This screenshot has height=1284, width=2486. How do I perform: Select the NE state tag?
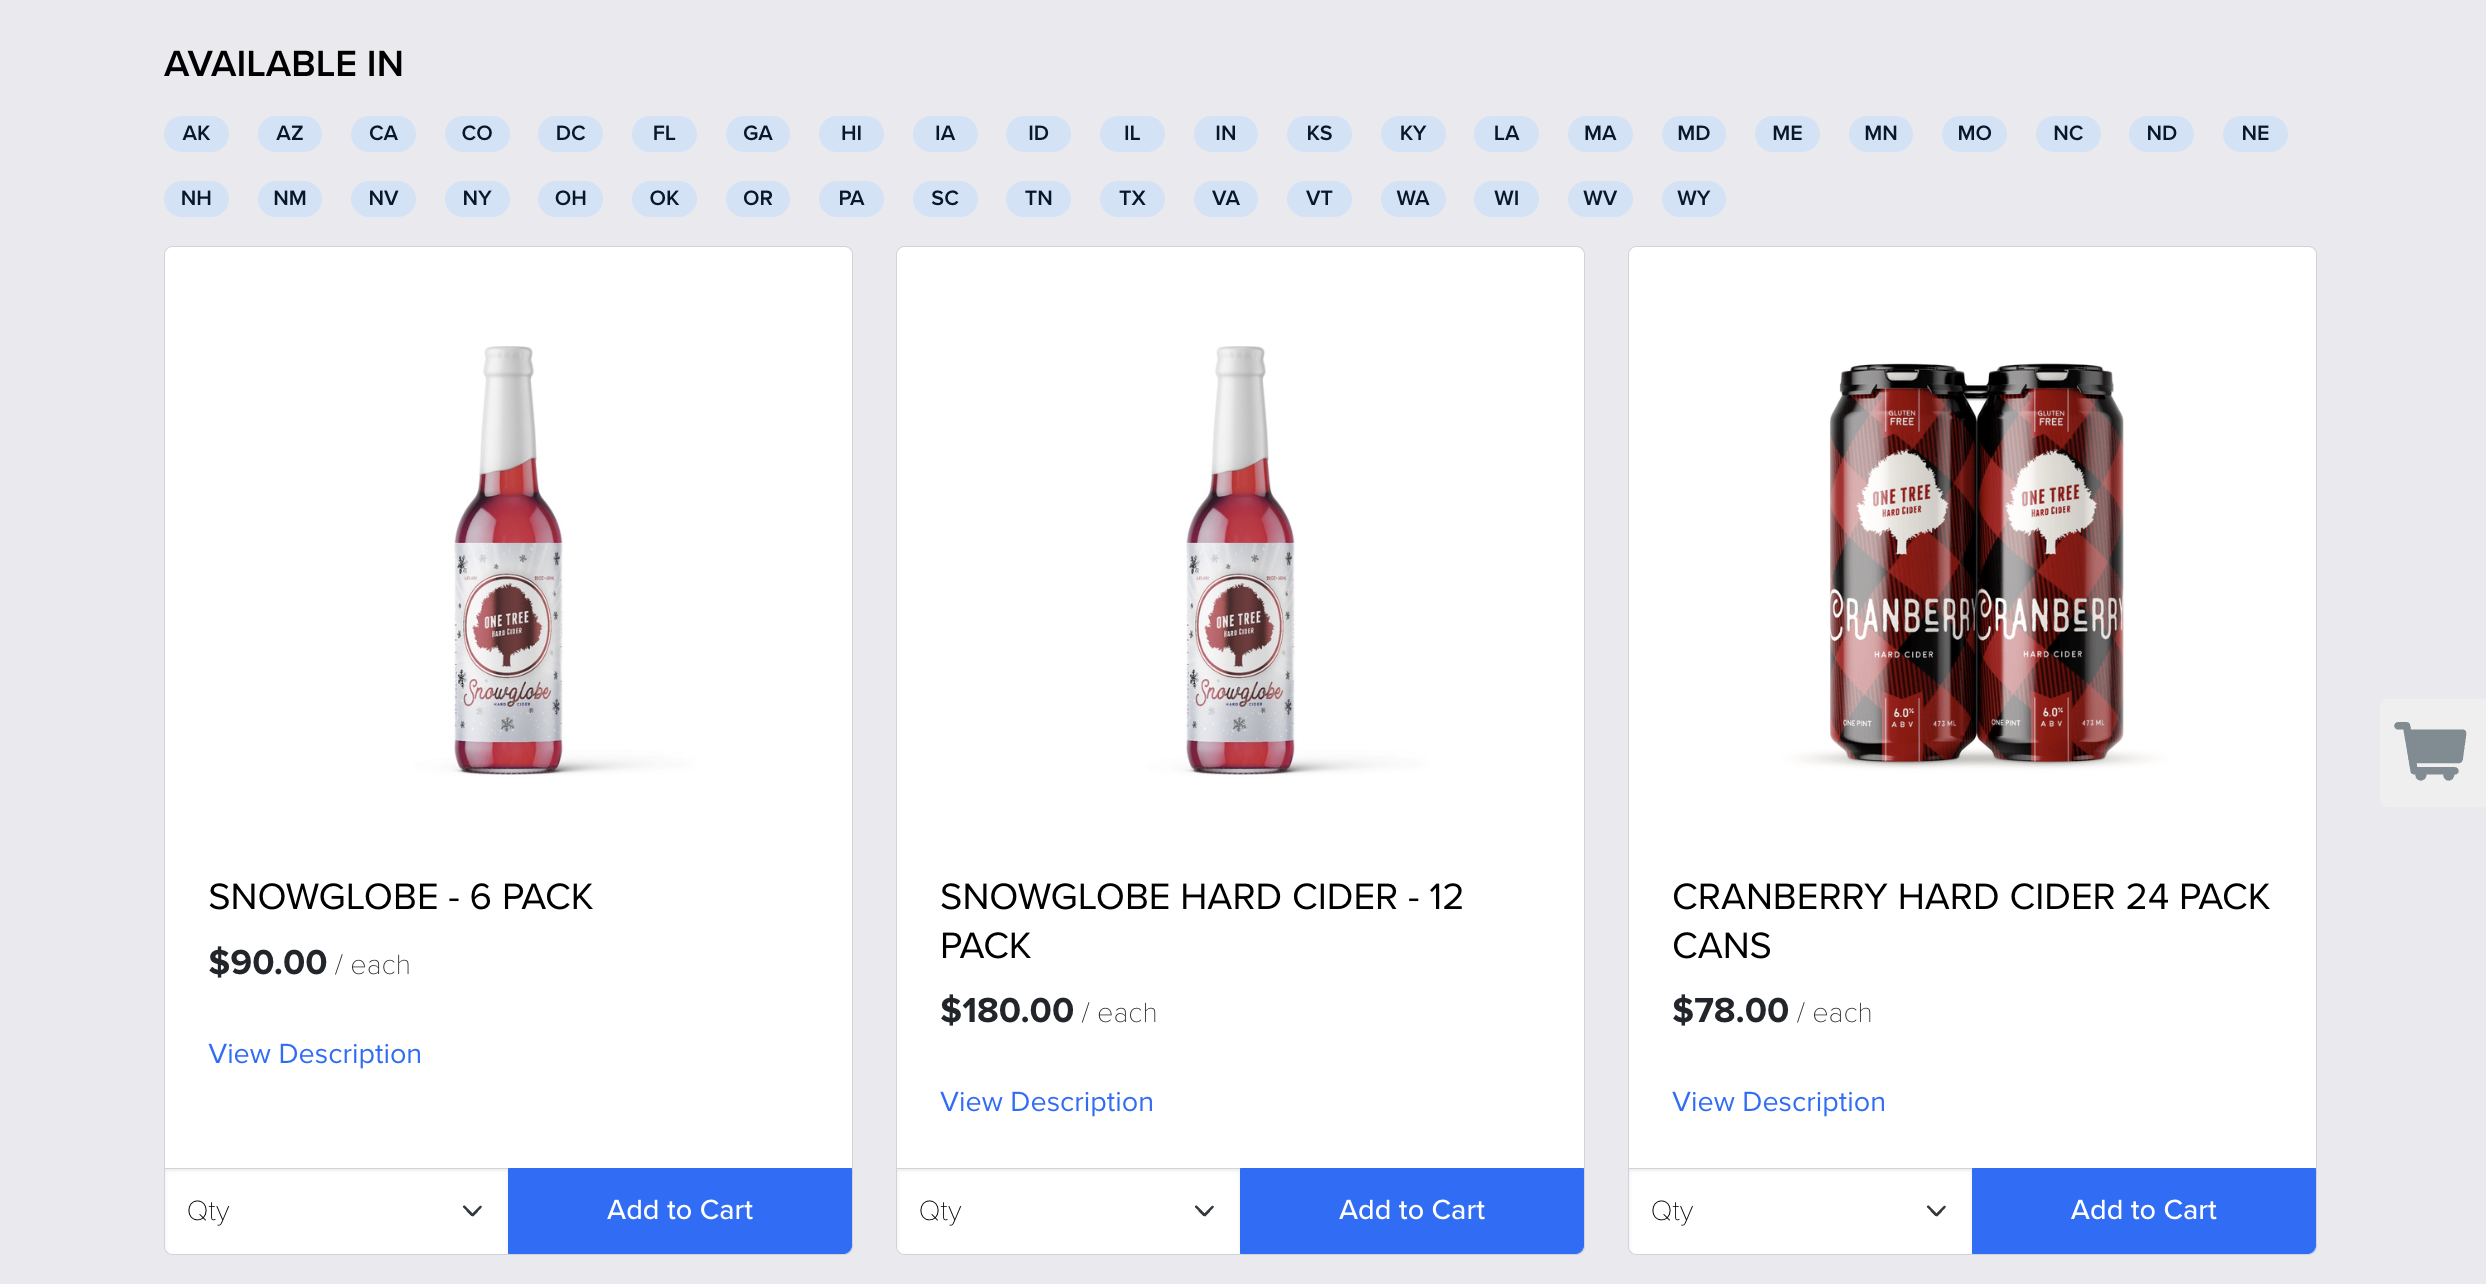tap(2255, 134)
